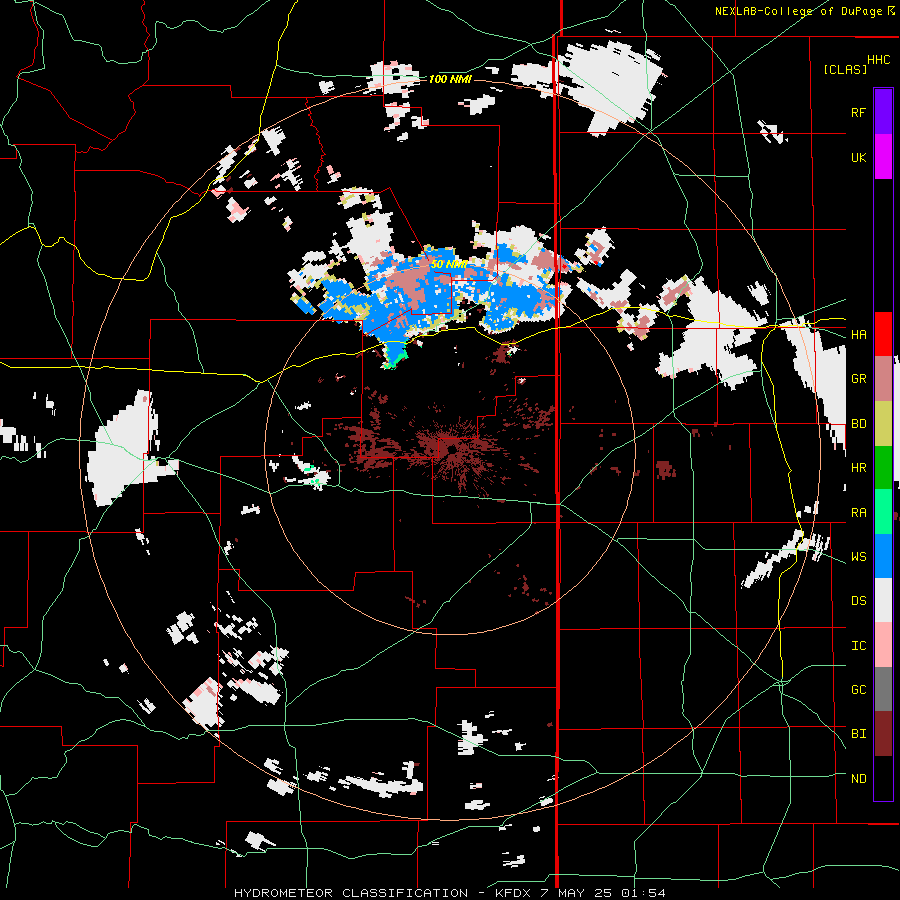
Task: Click the NEXLAB-College of DuPage watermark text
Action: 800,11
